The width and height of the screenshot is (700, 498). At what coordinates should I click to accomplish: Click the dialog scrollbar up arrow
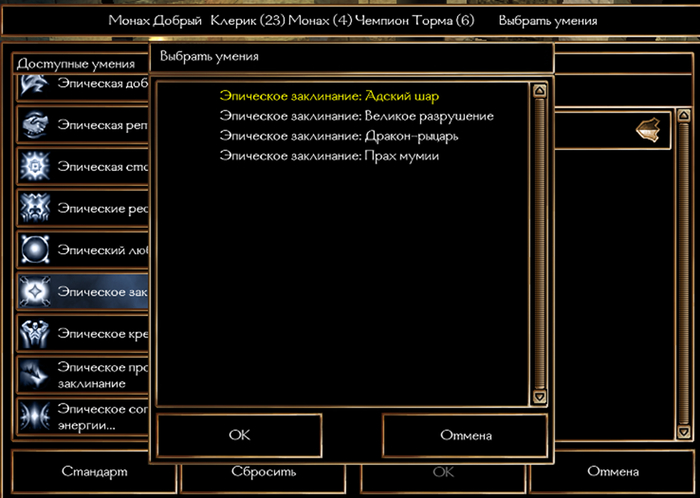coord(540,91)
